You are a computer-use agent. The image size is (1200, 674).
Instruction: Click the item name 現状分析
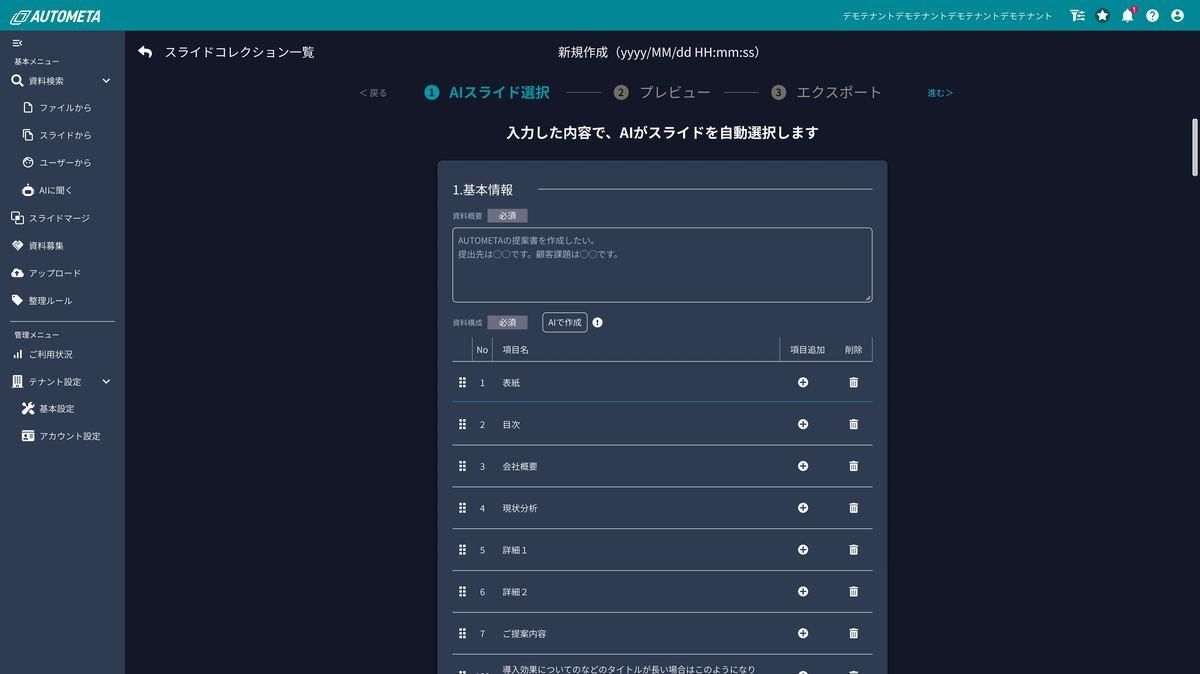click(x=520, y=508)
